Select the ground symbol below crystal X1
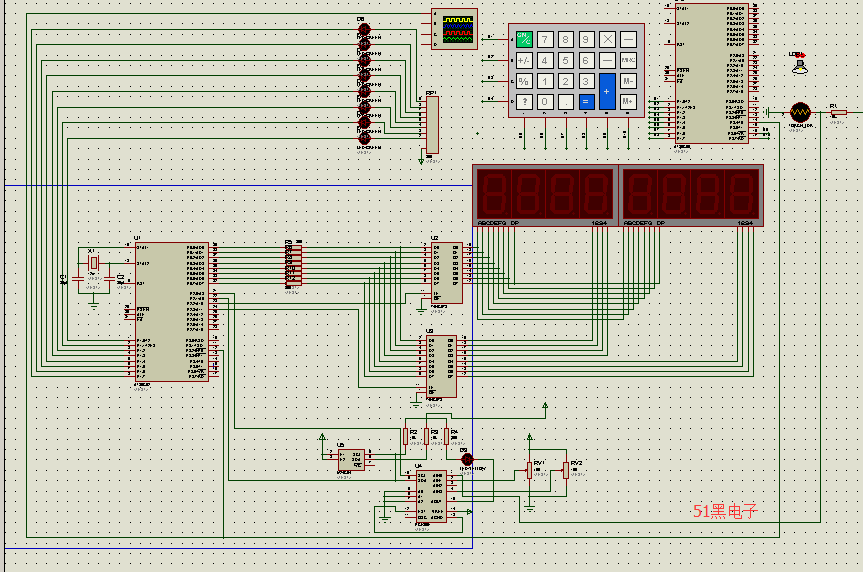 click(94, 304)
